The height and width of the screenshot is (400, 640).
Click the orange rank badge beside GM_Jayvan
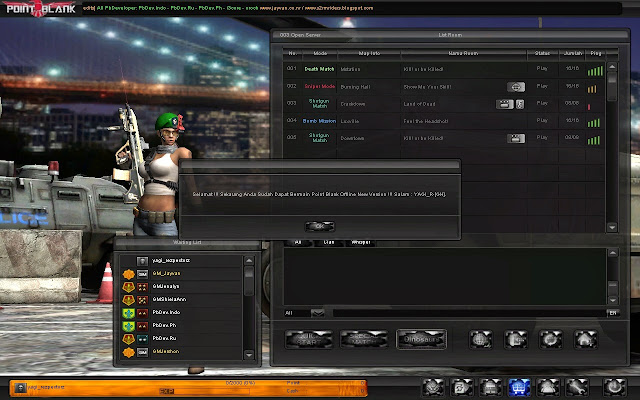[x=129, y=274]
